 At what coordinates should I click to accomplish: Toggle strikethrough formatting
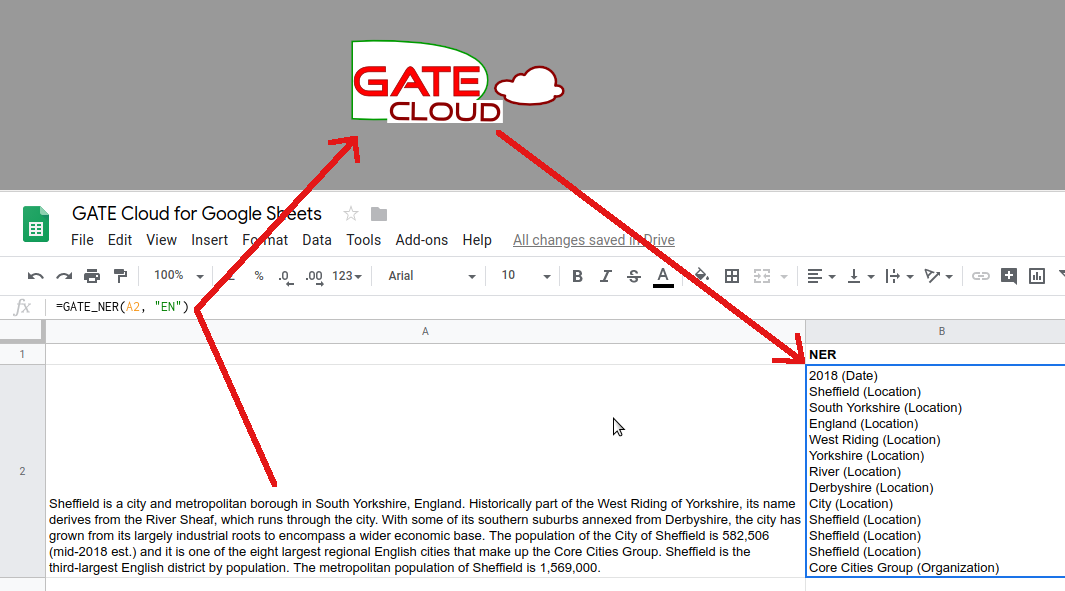(634, 276)
